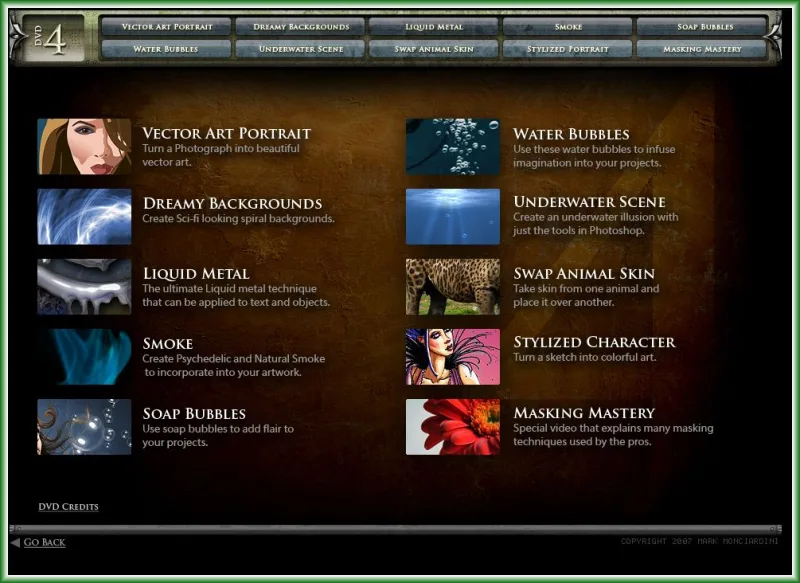Open Smoke in the top navigation bar
This screenshot has width=800, height=583.
click(x=568, y=27)
